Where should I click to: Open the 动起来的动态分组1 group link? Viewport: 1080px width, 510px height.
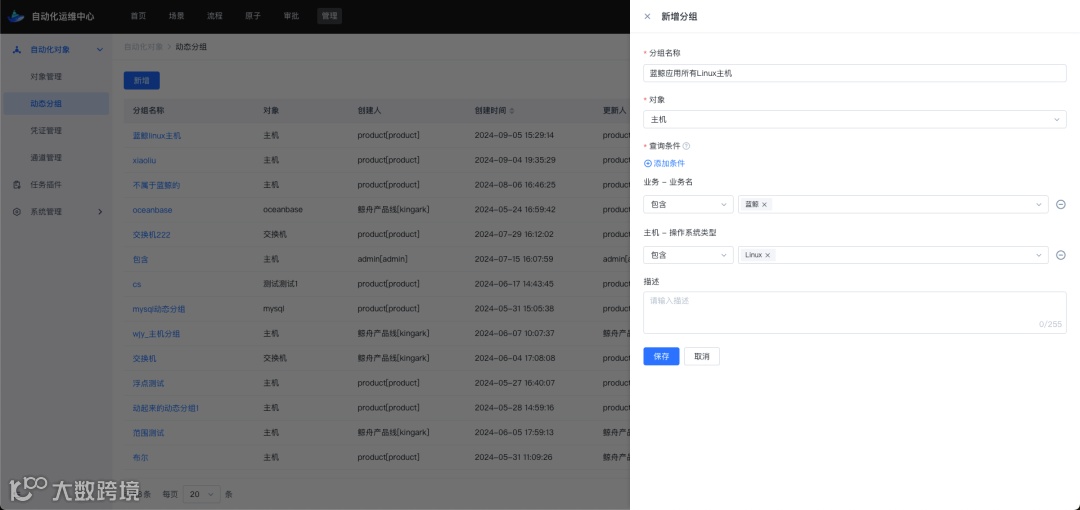[x=166, y=408]
